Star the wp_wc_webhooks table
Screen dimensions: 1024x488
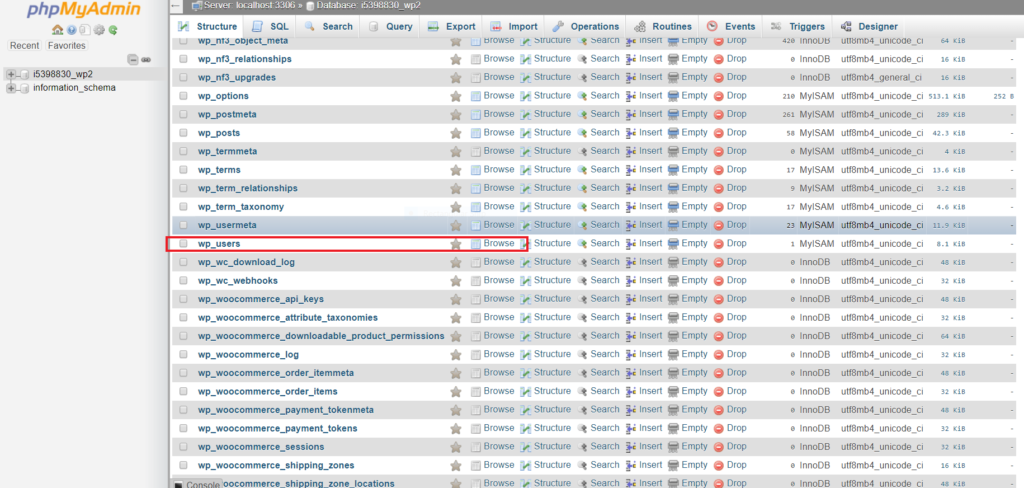pos(456,281)
